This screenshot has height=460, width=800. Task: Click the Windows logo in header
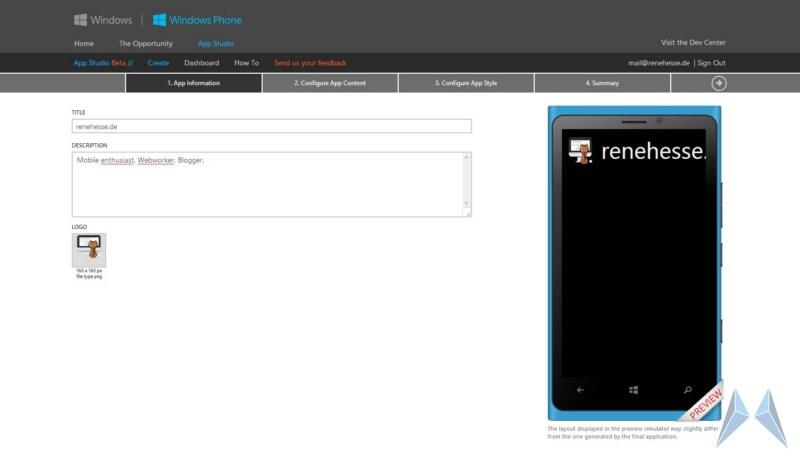click(103, 20)
